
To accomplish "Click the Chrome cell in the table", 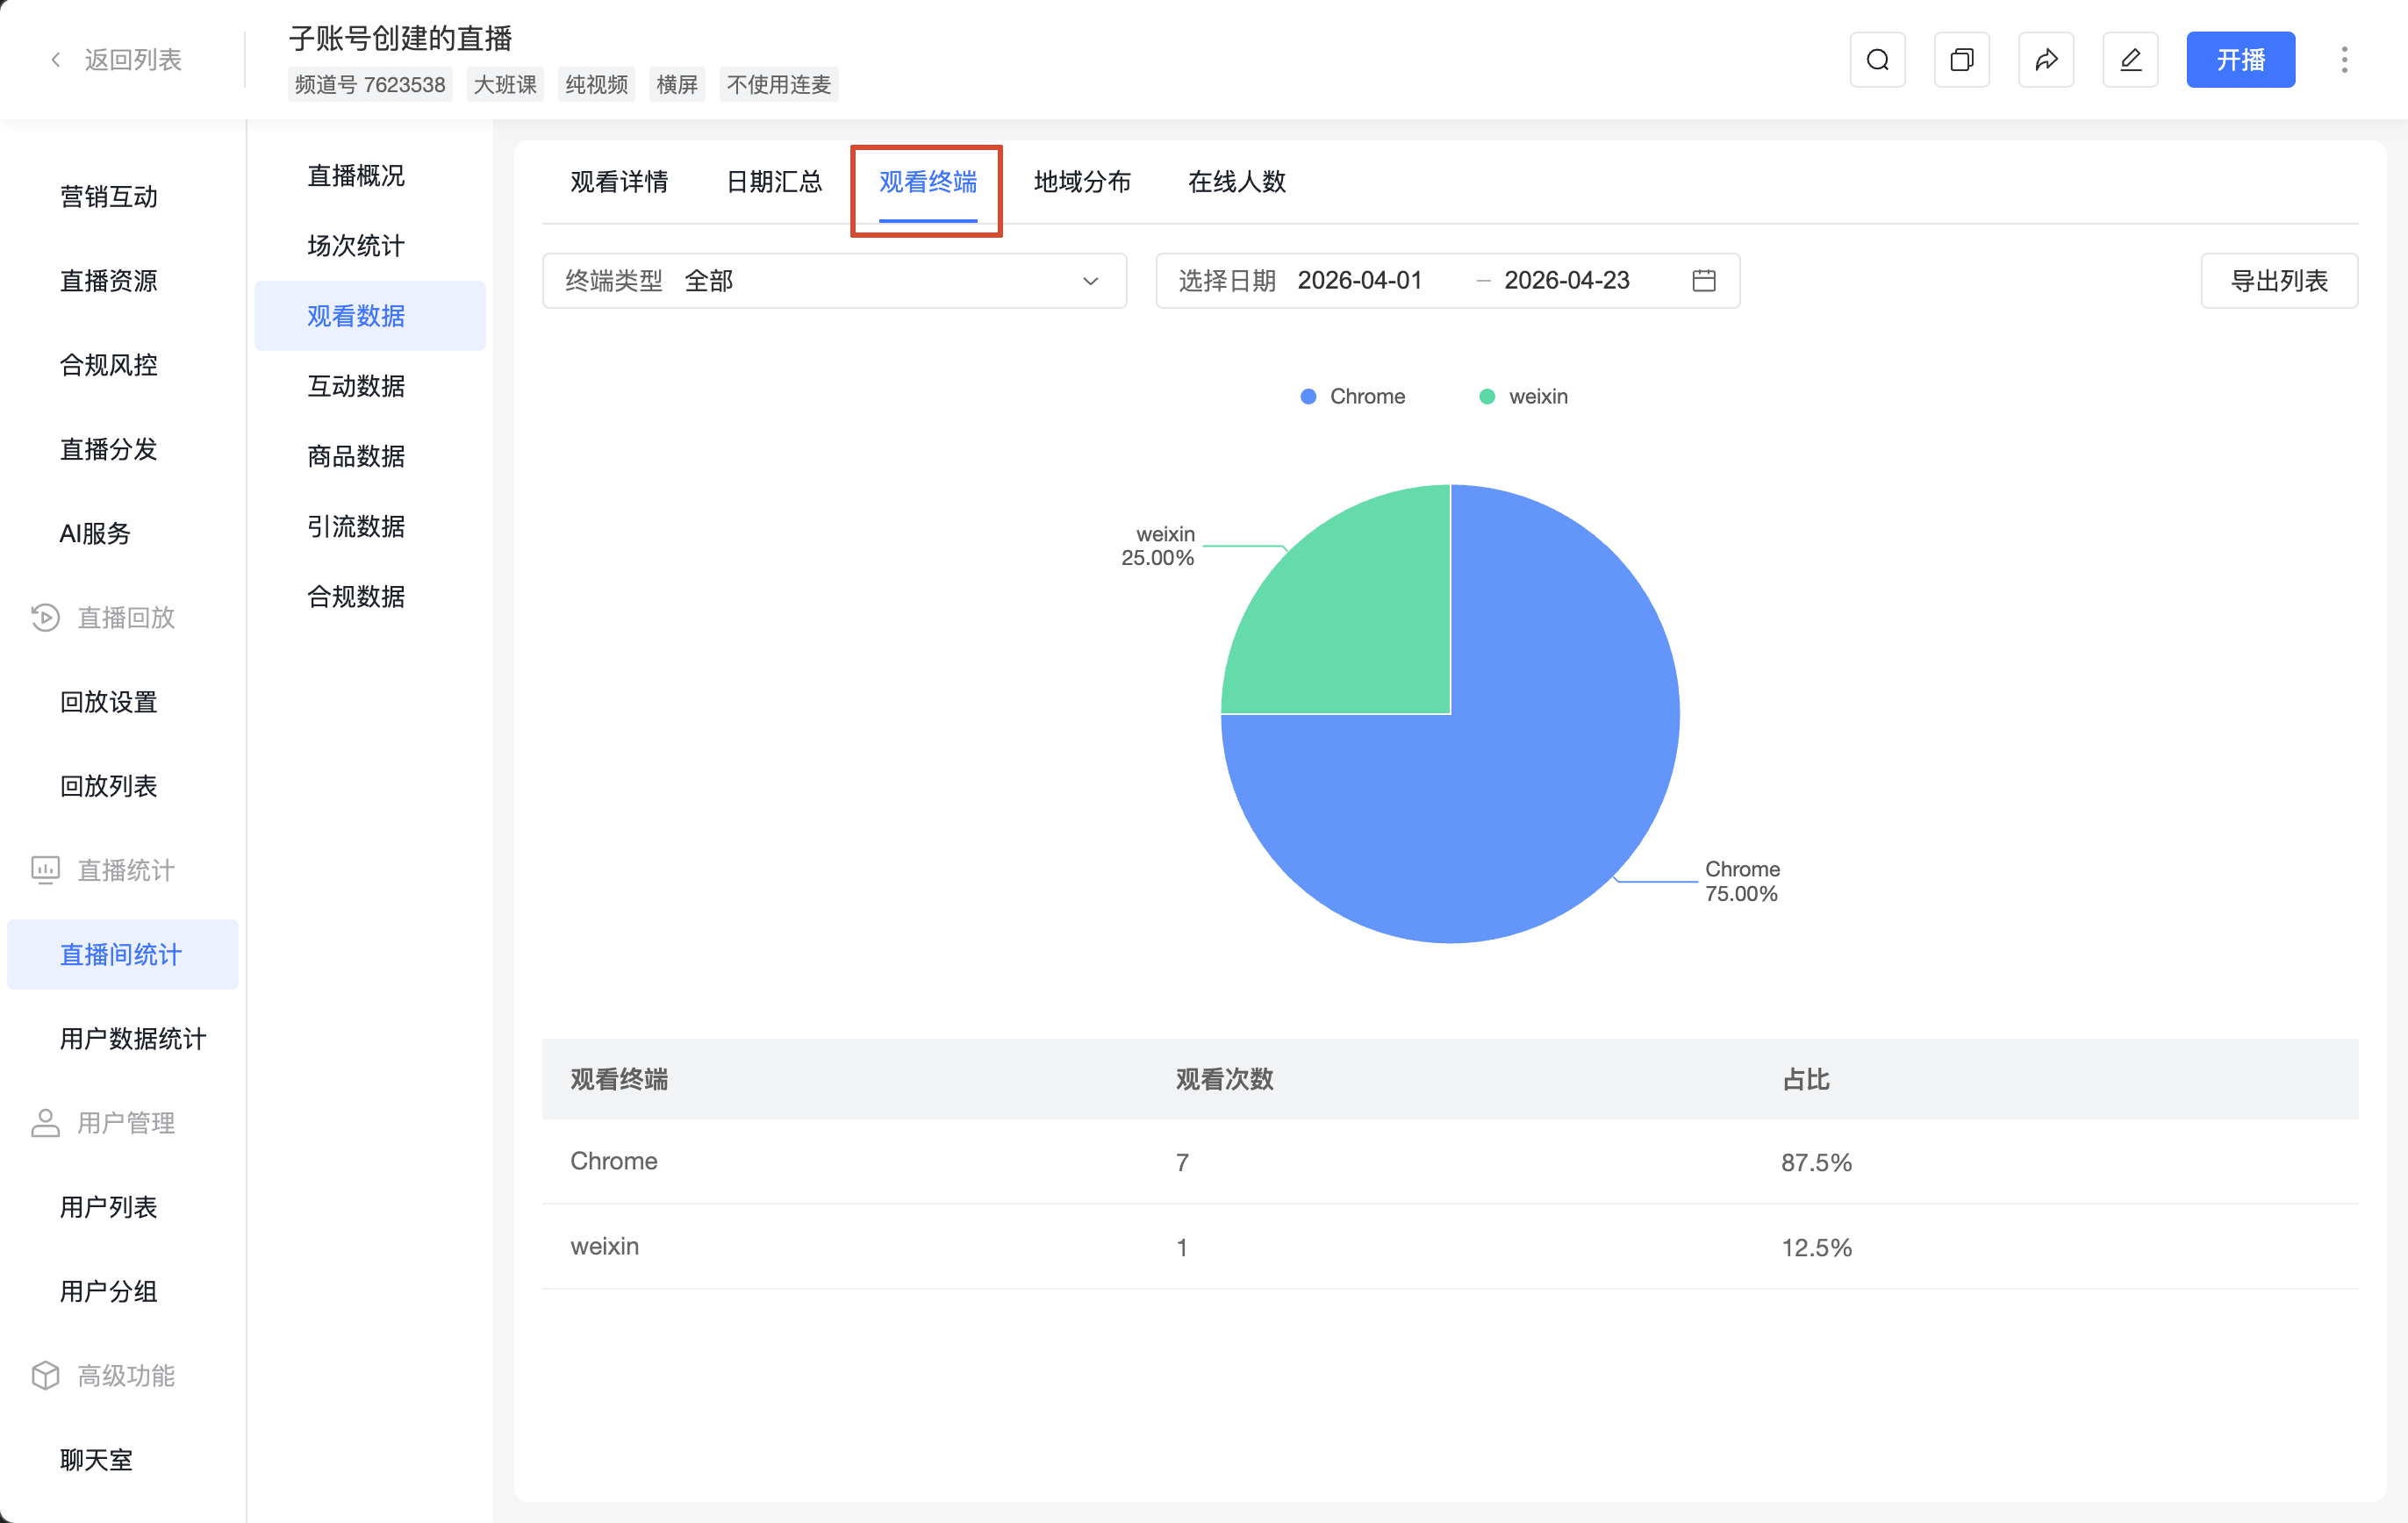I will [x=614, y=1162].
